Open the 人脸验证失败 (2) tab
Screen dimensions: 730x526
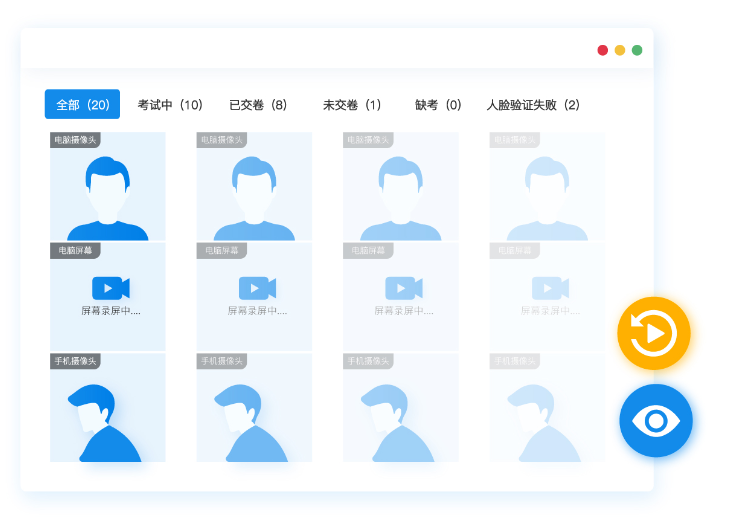533,104
